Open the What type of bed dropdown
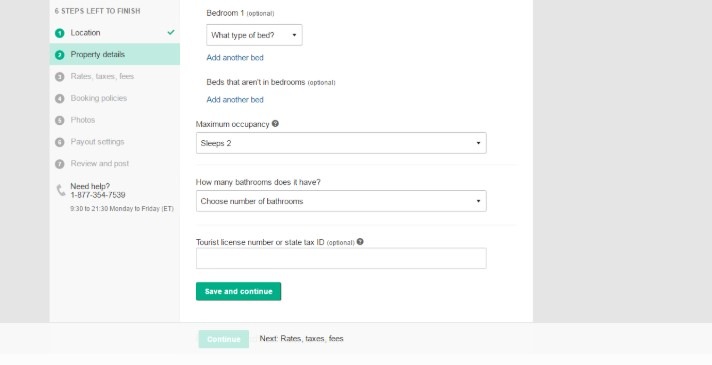 pos(254,35)
